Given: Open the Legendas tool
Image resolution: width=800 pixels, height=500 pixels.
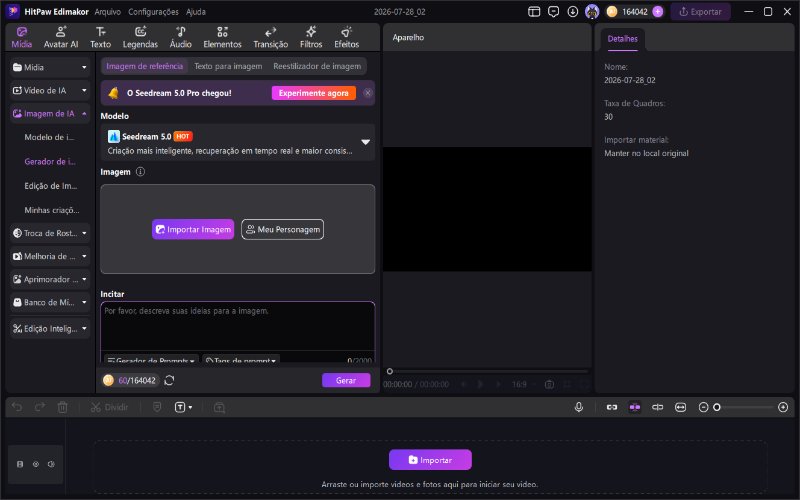Looking at the screenshot, I should pos(140,37).
